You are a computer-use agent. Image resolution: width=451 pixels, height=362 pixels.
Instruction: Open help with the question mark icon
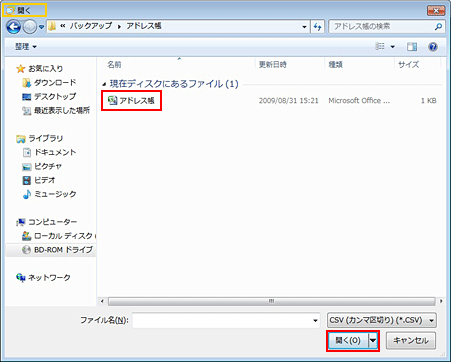[x=433, y=47]
